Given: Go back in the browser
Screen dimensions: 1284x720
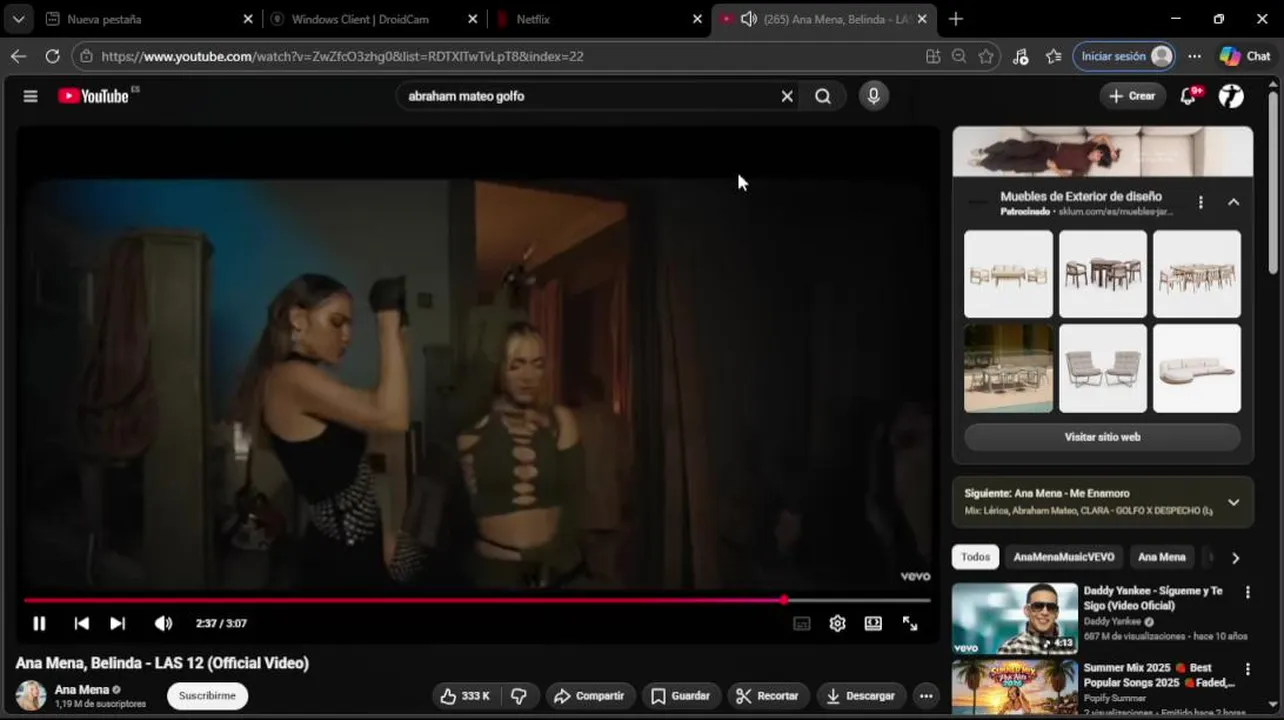Looking at the screenshot, I should point(18,56).
